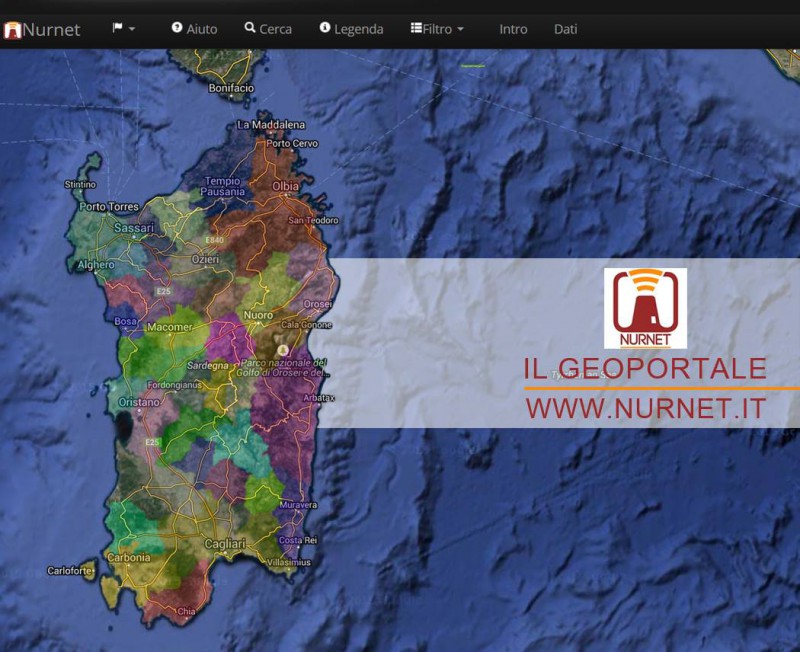Open Cerca search menu item

pyautogui.click(x=268, y=29)
